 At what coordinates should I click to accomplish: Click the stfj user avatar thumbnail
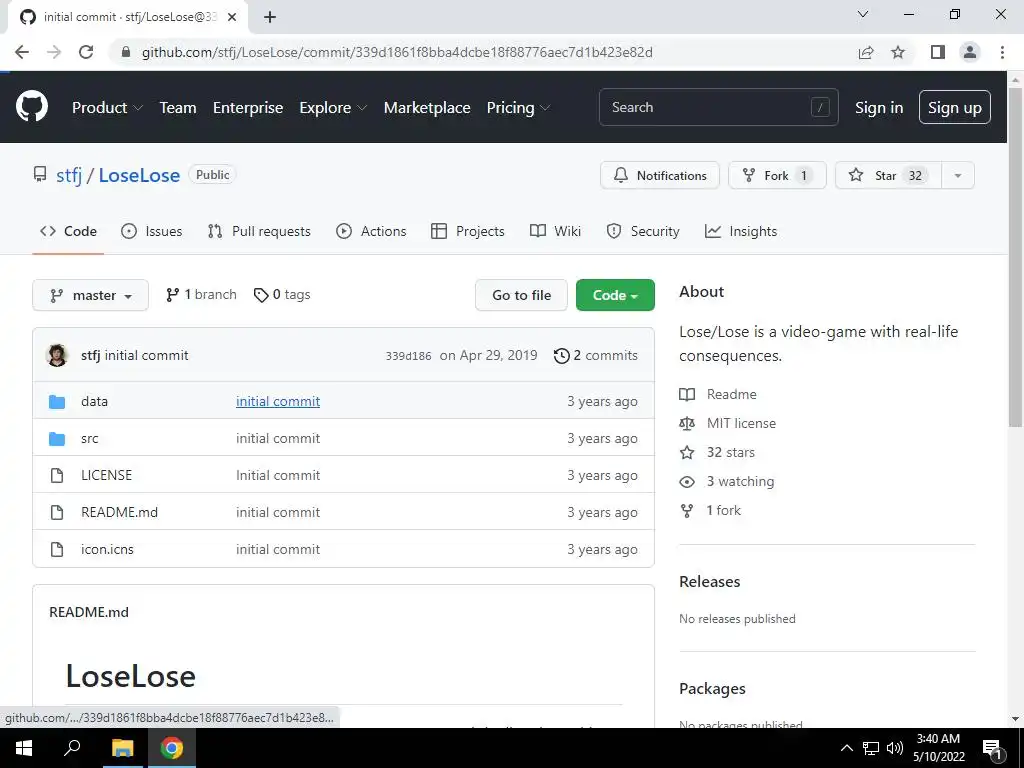(57, 355)
